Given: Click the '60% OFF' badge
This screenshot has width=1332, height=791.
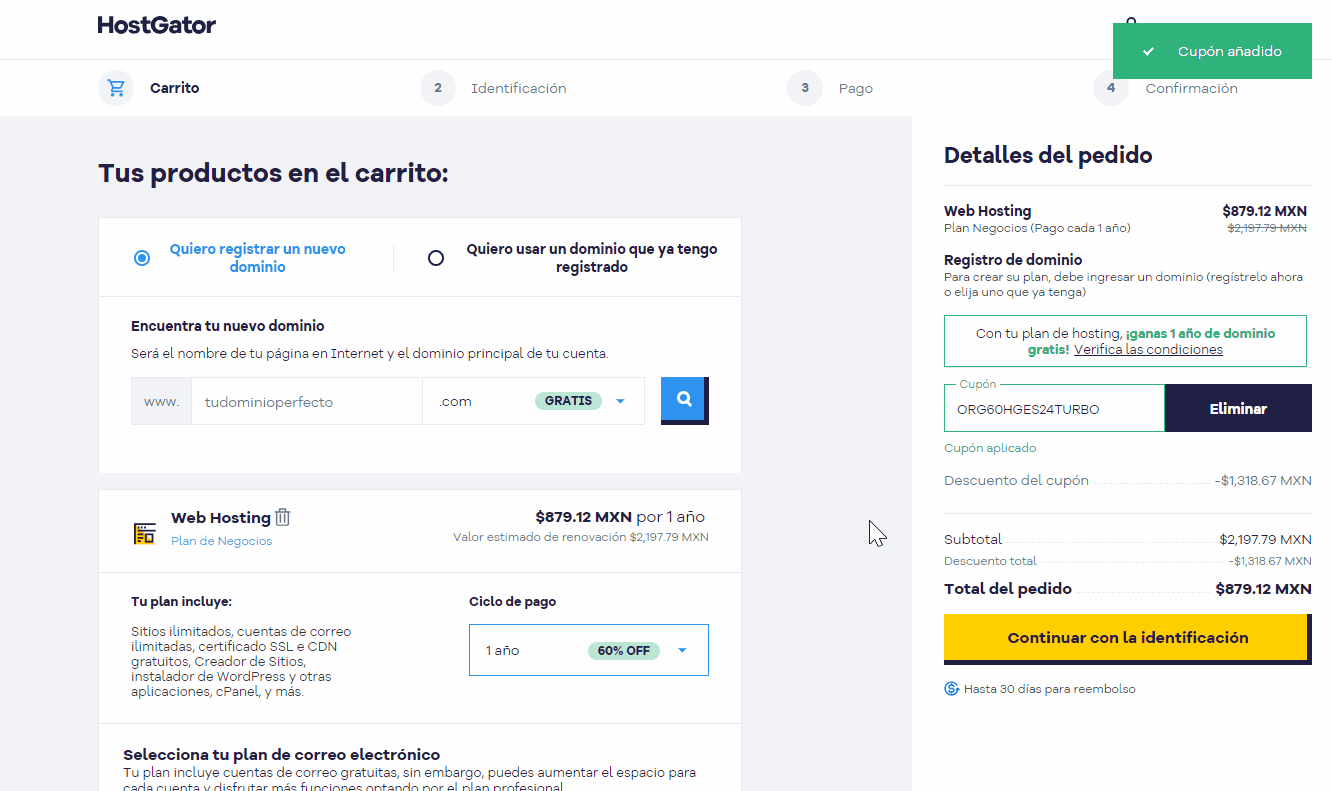Looking at the screenshot, I should pos(624,650).
